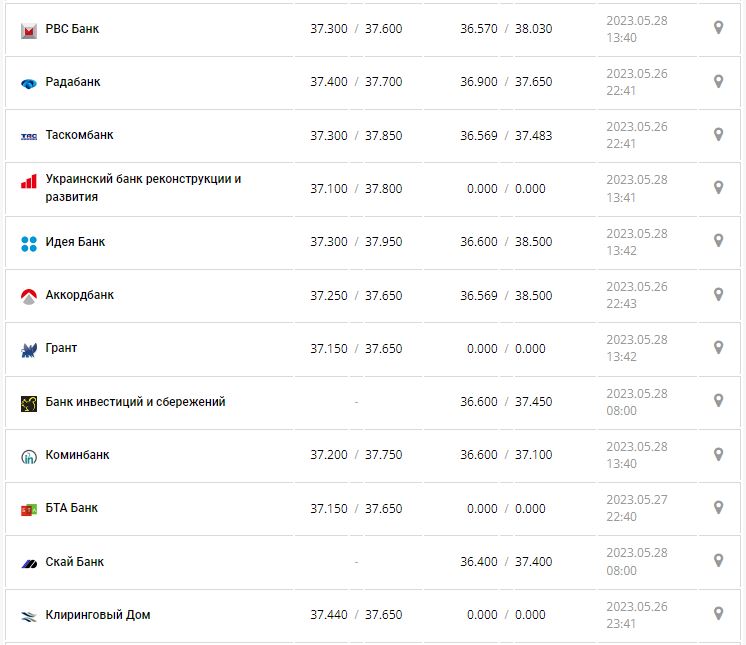Click the map pin for РВС Банк
This screenshot has height=645, width=746.
pos(718,28)
